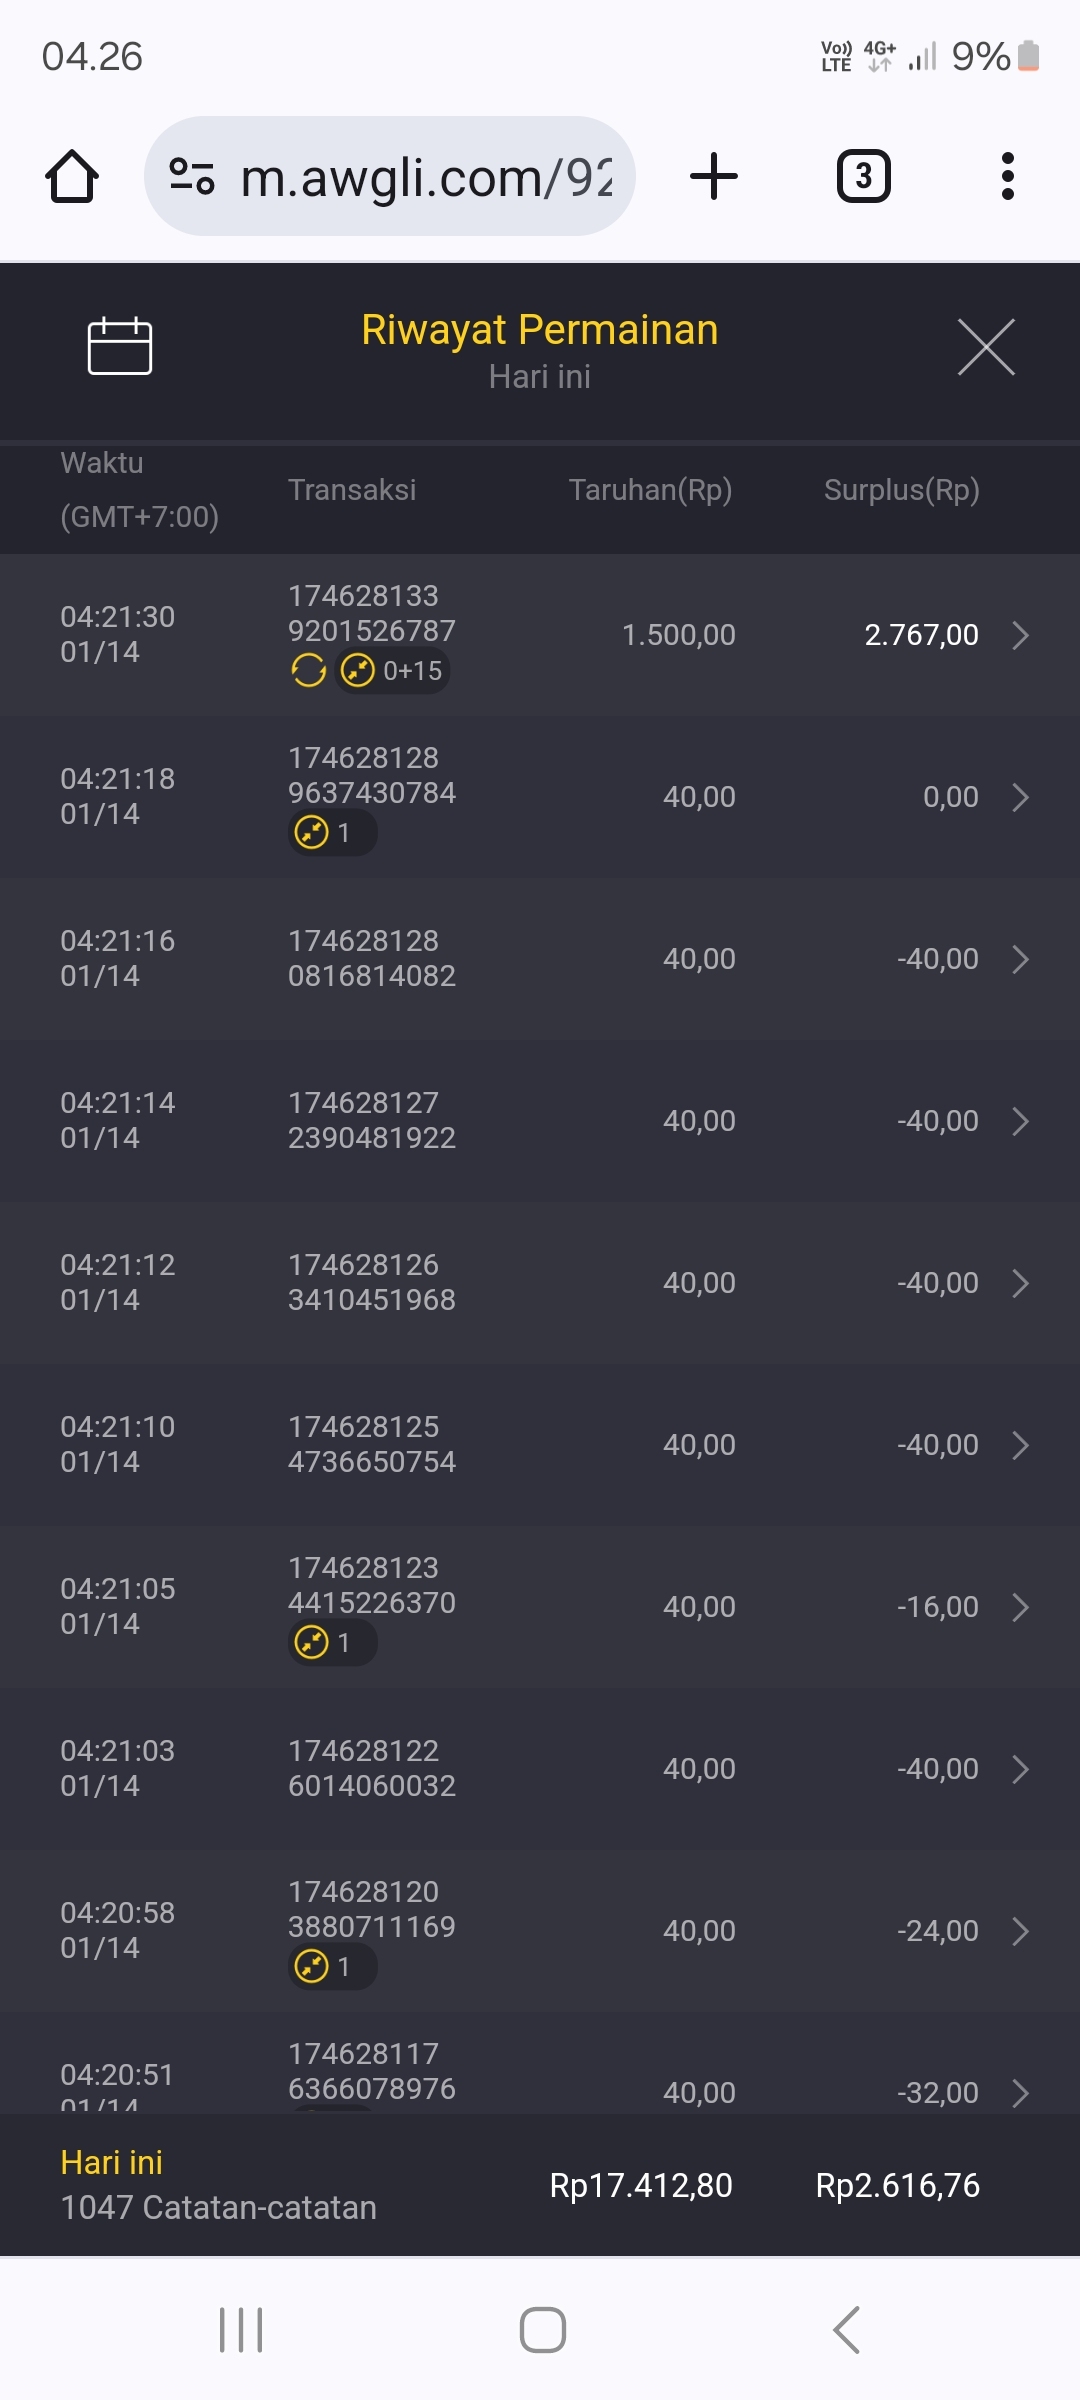The height and width of the screenshot is (2400, 1080).
Task: Tap the Hari ini summary label
Action: click(x=112, y=2162)
